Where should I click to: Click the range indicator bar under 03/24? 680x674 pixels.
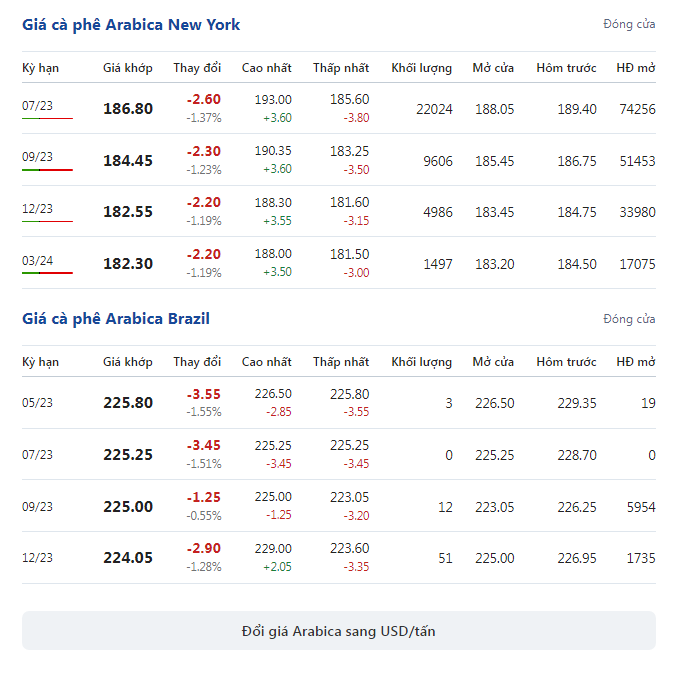click(47, 273)
